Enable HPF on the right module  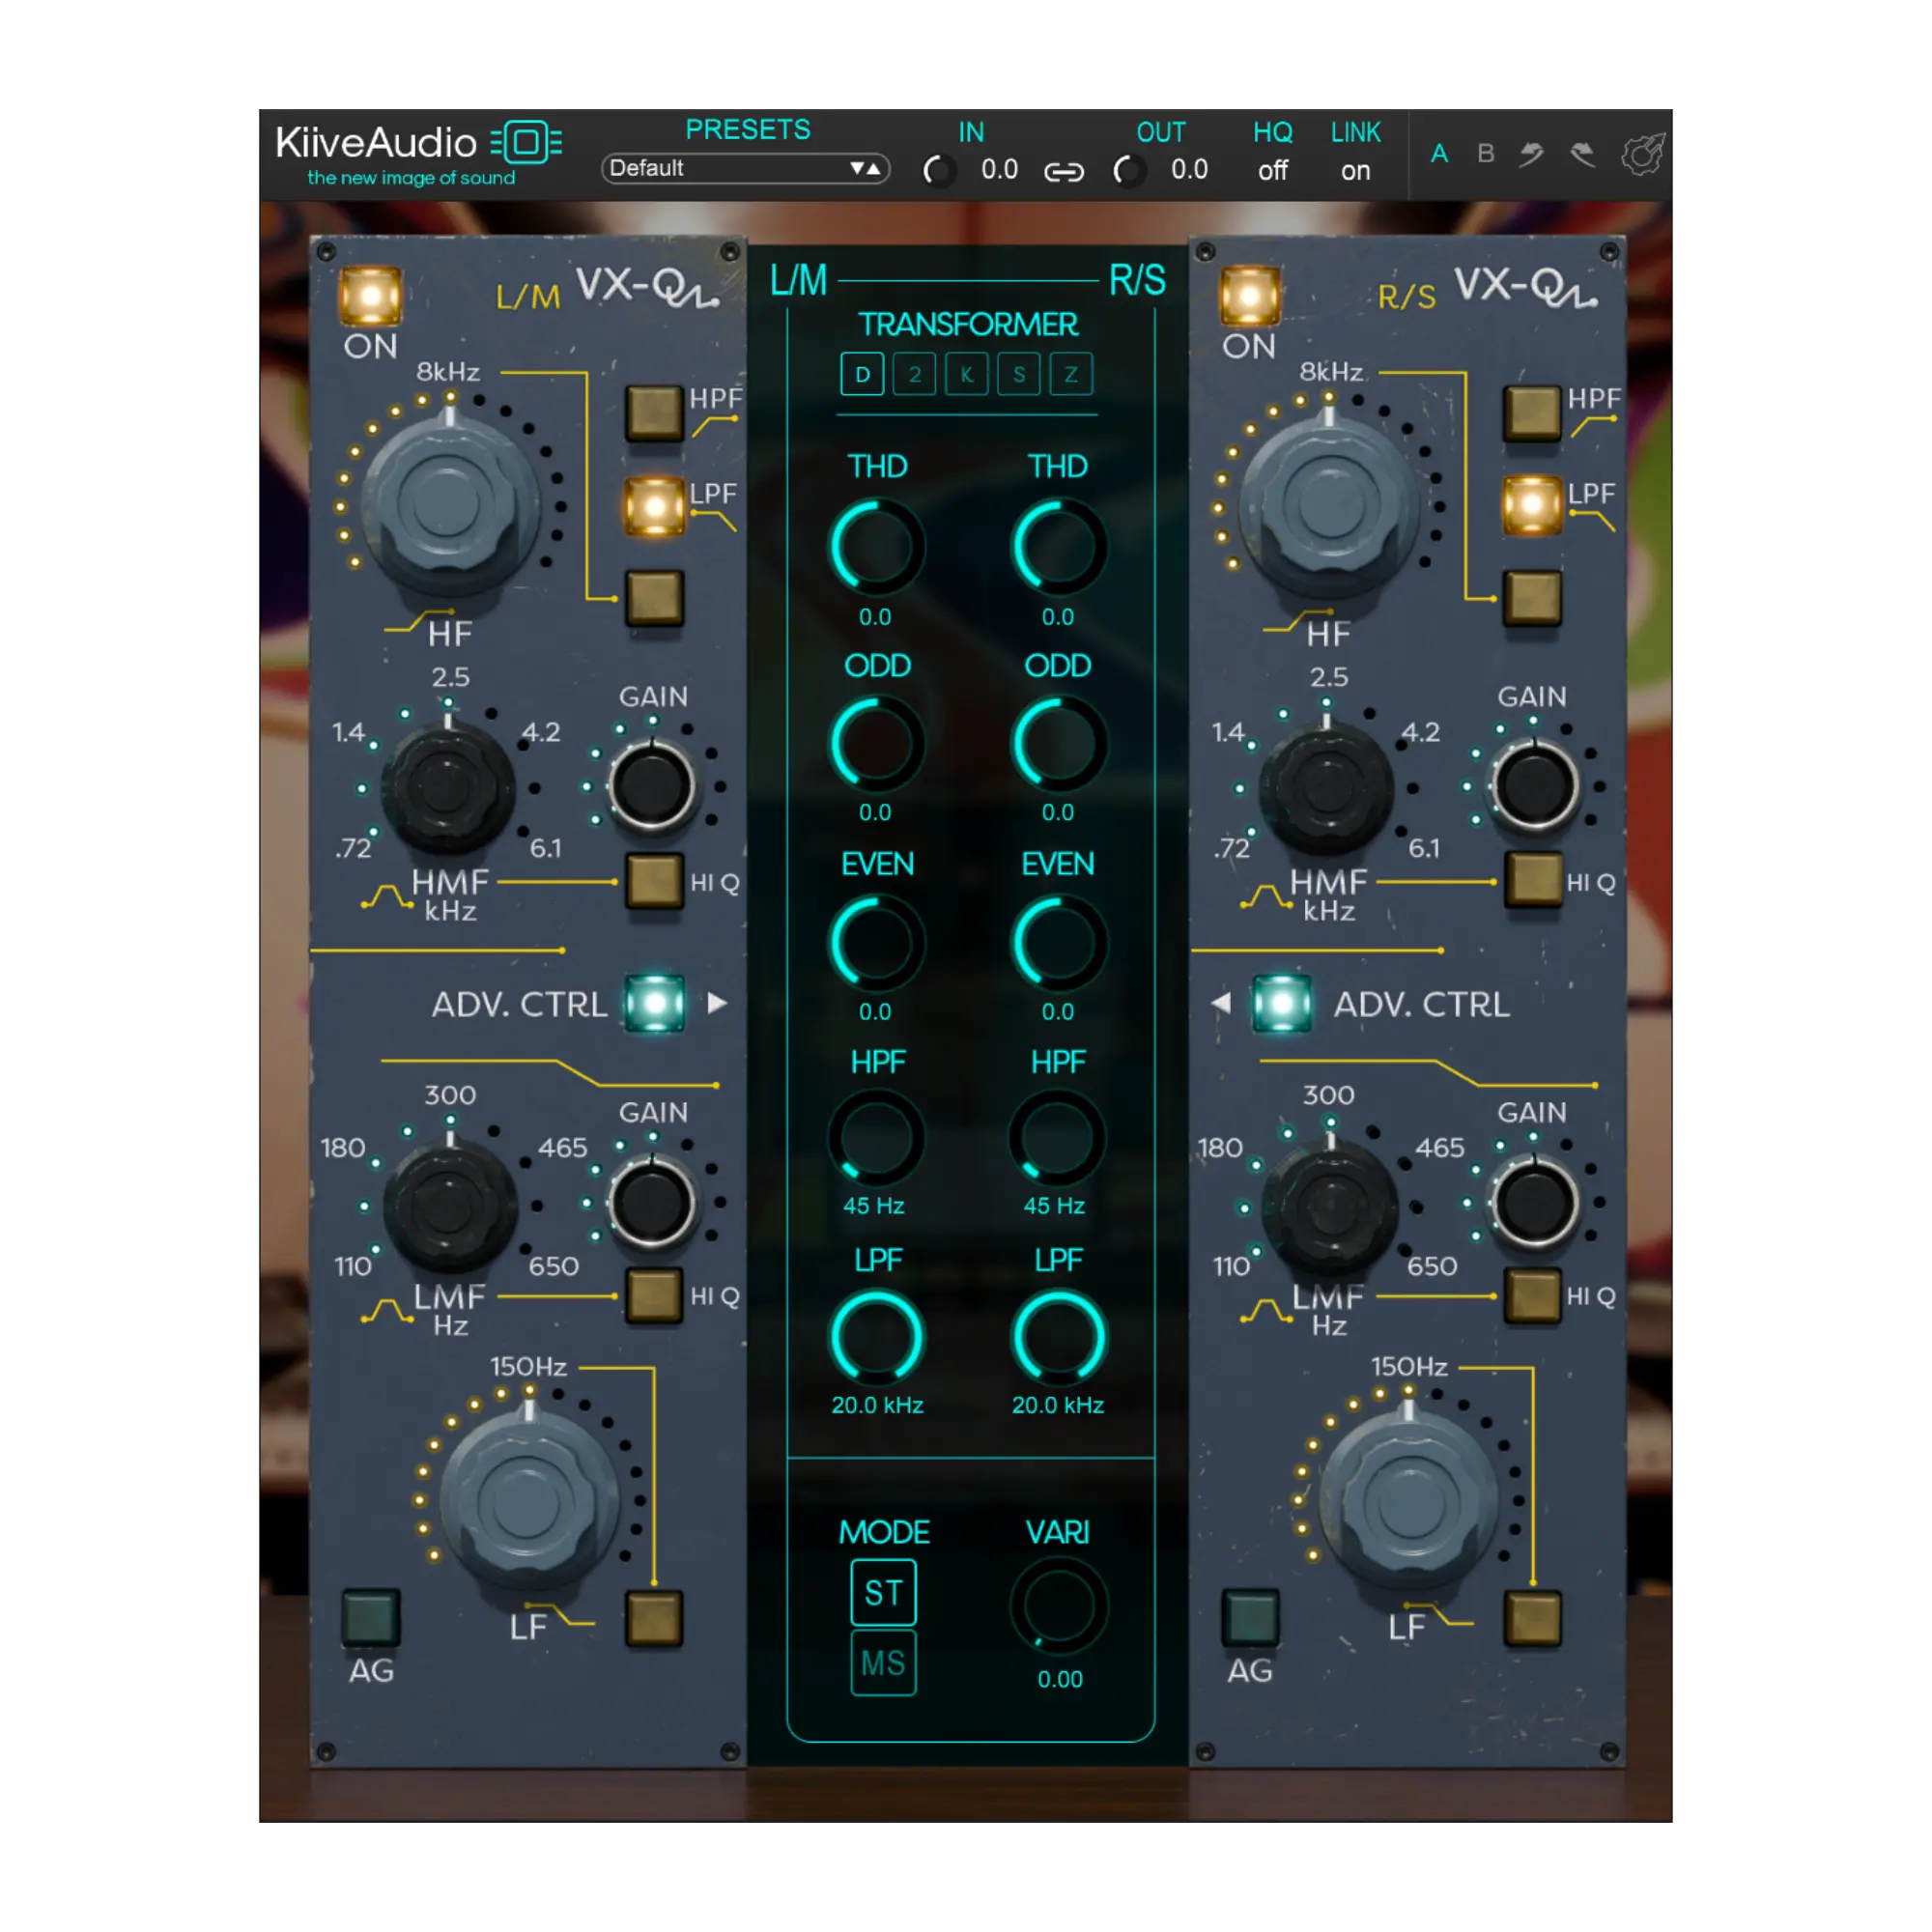click(1530, 413)
